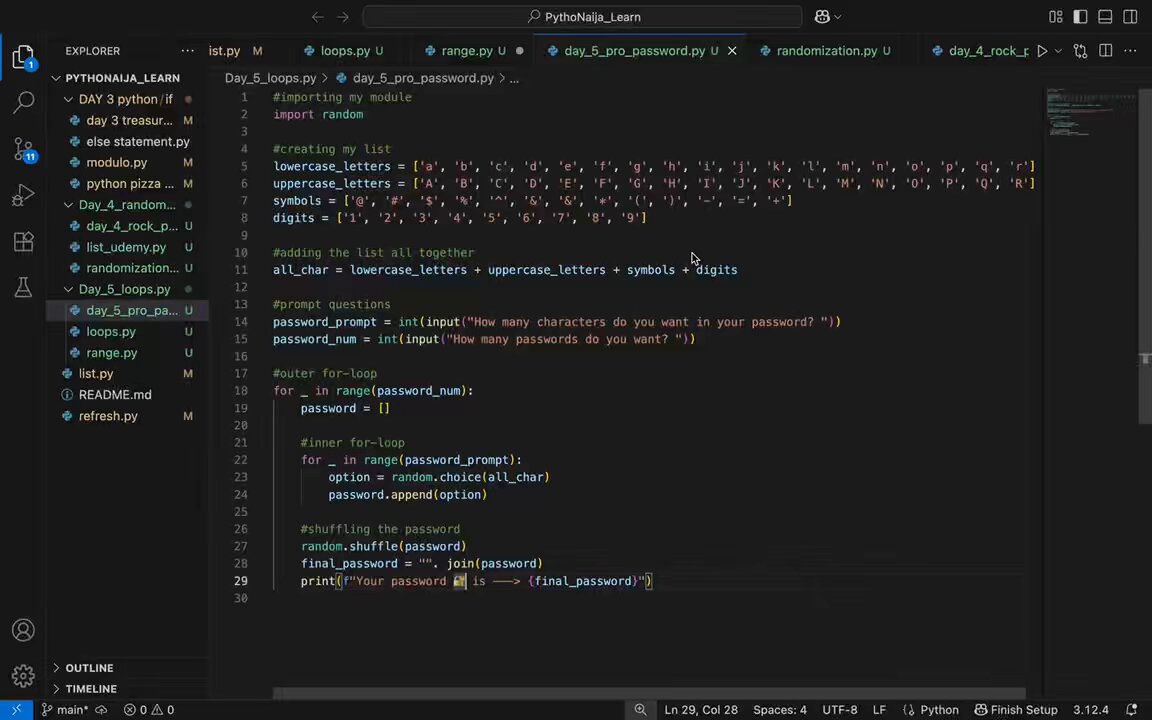Open Source Control view with 11 changes
Viewport: 1152px width, 720px height.
point(24,149)
